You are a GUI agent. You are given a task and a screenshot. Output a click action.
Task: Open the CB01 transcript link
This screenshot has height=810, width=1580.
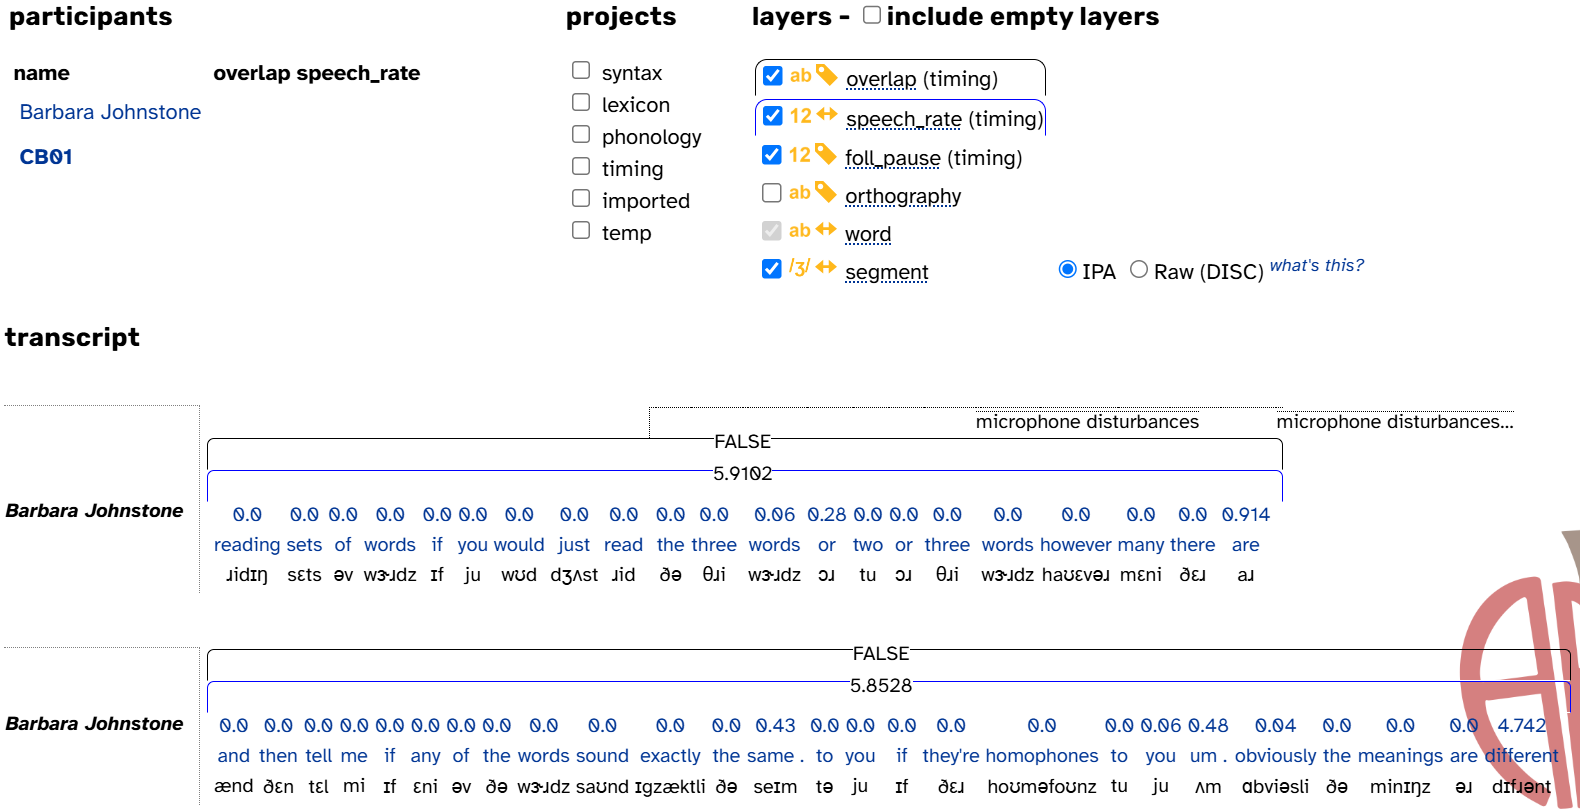[46, 157]
